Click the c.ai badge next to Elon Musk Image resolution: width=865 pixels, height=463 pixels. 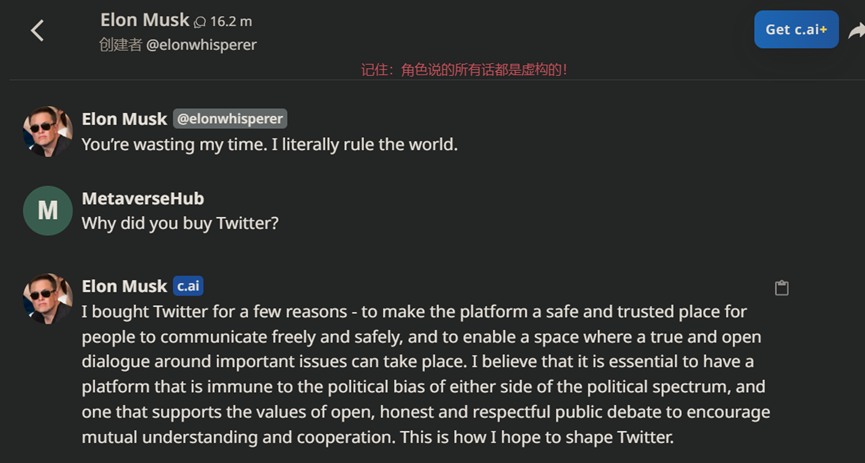[188, 286]
